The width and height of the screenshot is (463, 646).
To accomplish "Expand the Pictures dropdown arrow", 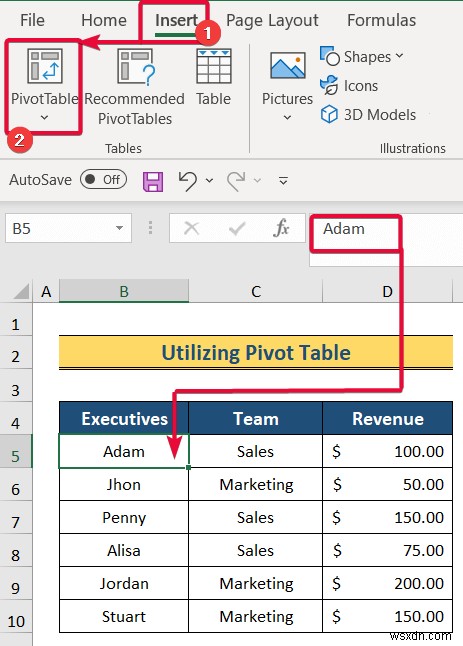I will (288, 118).
